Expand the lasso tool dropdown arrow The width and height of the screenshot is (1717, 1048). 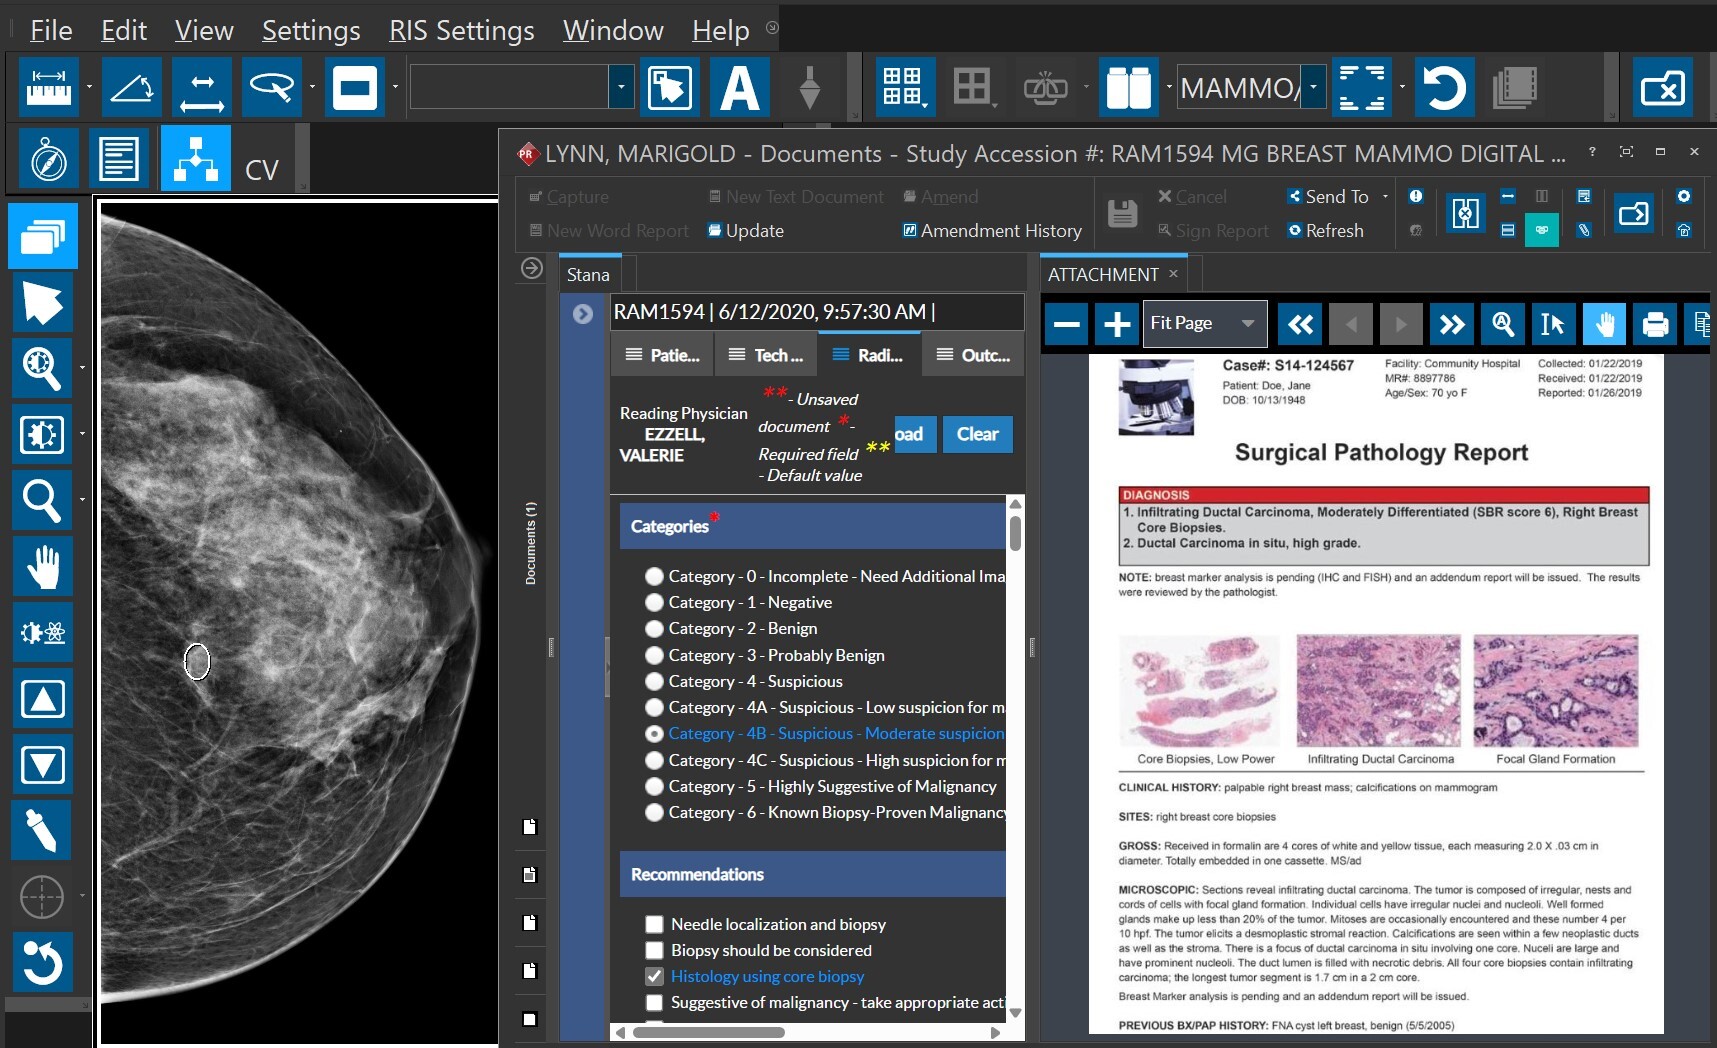point(312,87)
